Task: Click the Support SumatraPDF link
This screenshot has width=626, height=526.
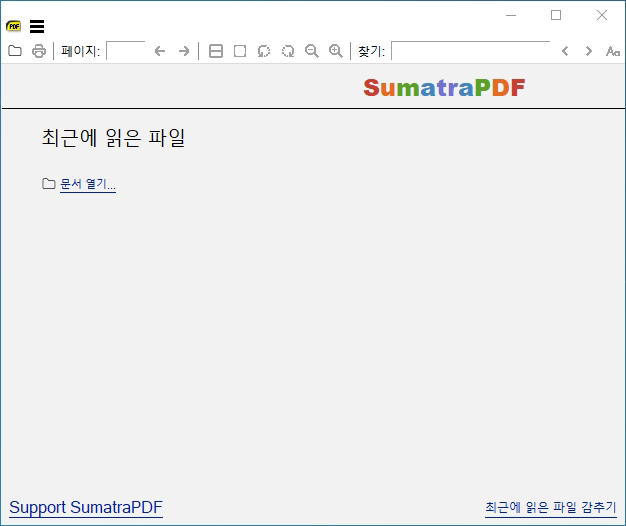Action: pos(86,508)
